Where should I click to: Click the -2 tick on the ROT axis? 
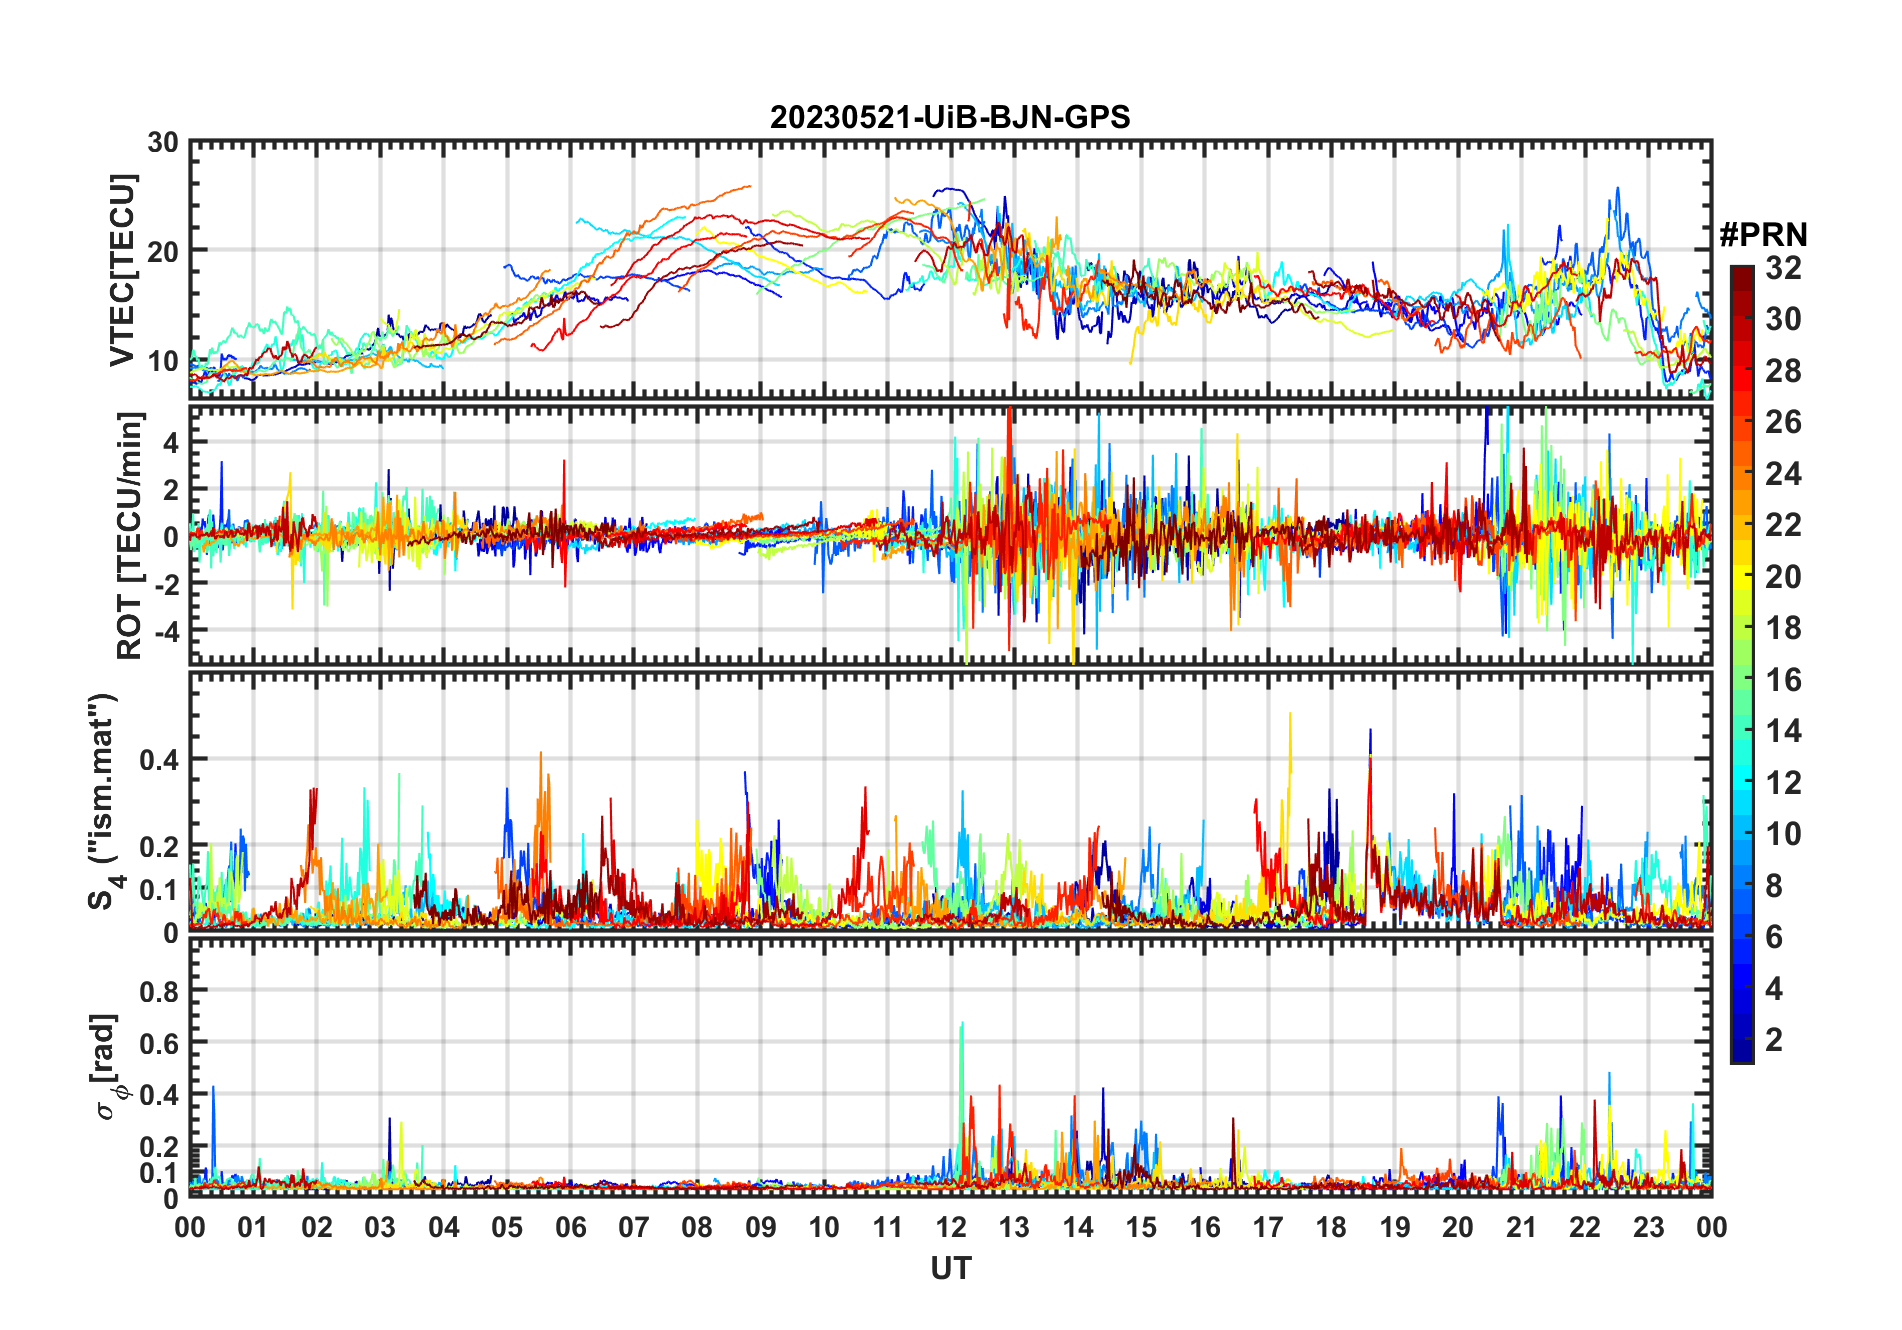click(x=166, y=583)
